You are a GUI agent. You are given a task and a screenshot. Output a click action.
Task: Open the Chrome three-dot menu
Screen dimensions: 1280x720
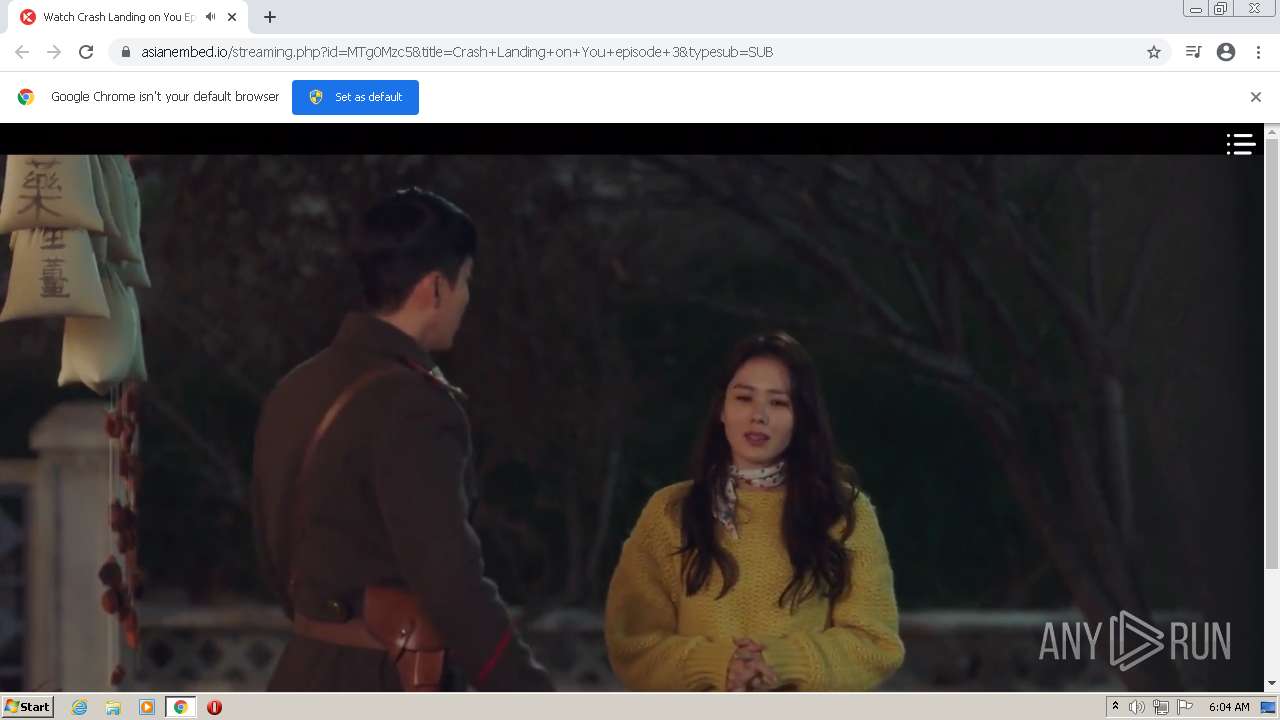(1258, 52)
